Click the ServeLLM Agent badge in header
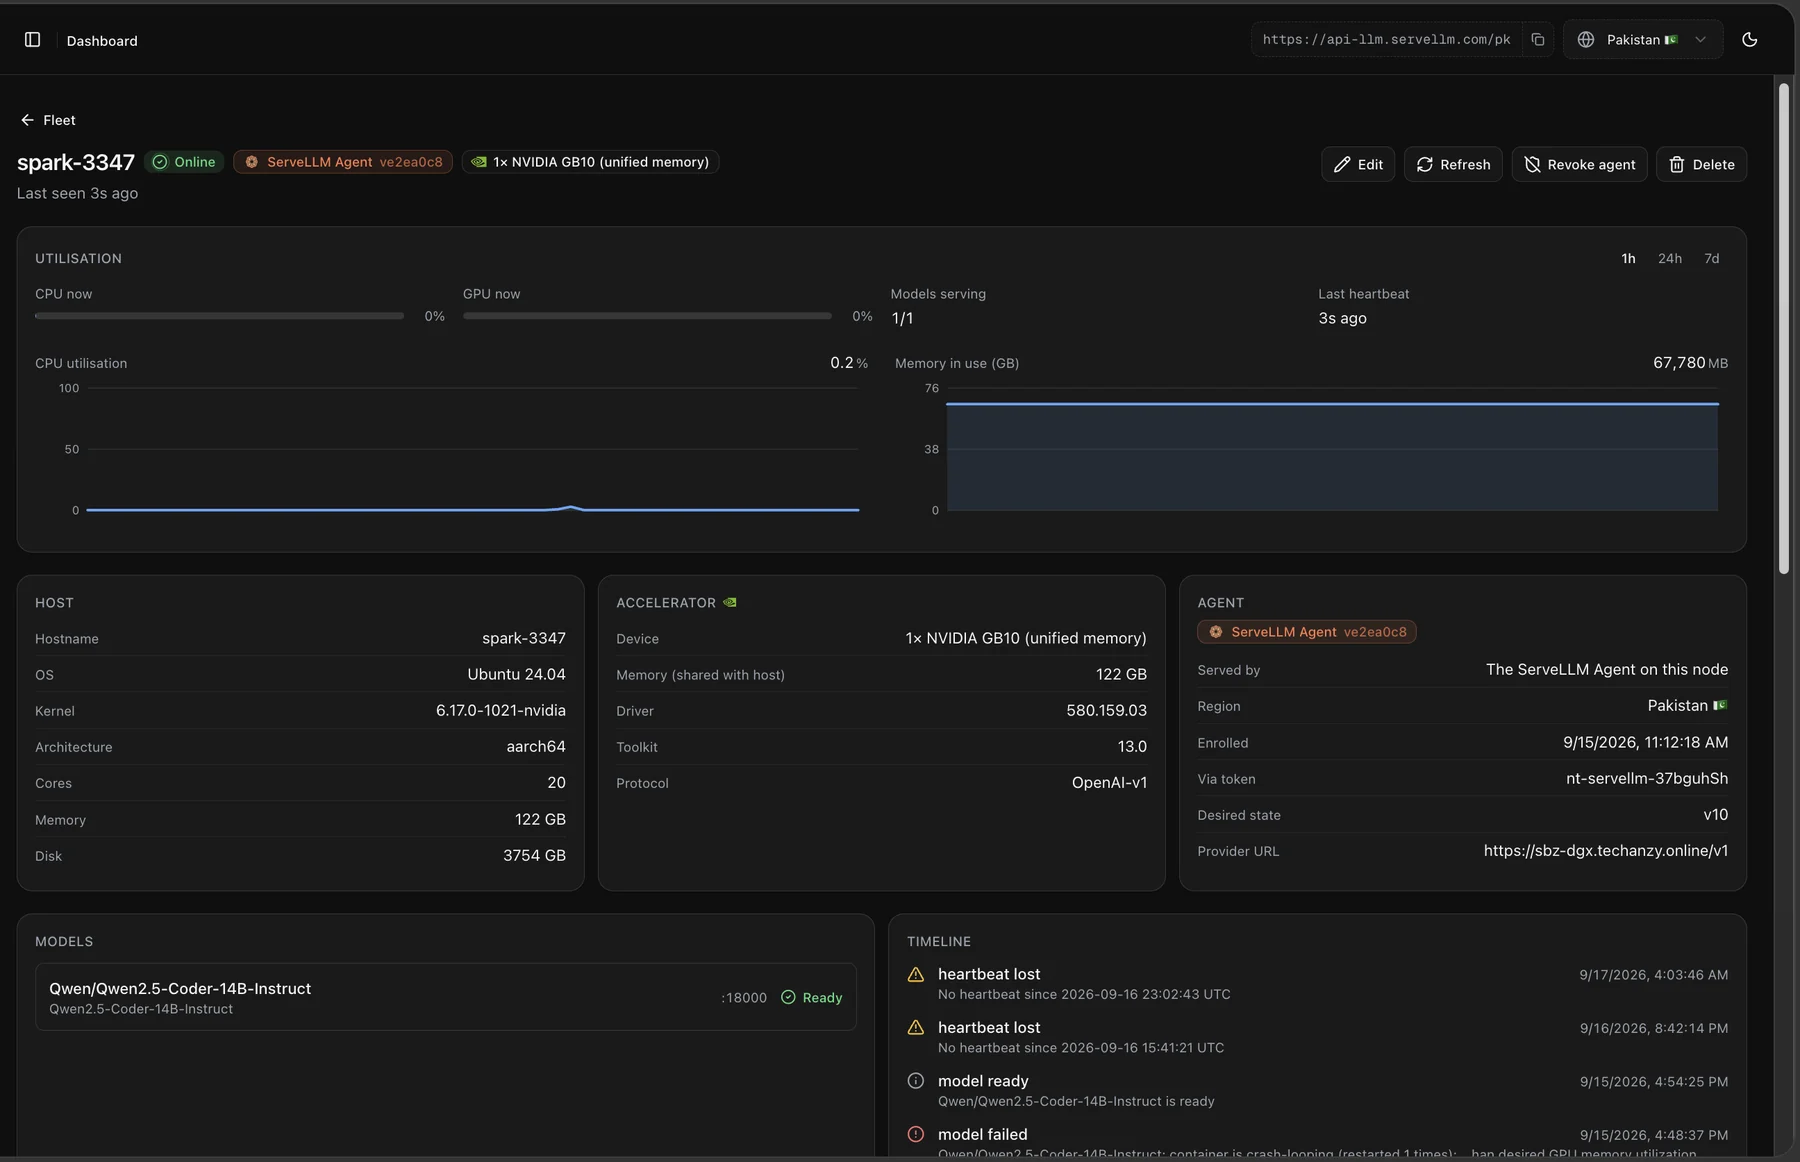1800x1162 pixels. pyautogui.click(x=343, y=162)
